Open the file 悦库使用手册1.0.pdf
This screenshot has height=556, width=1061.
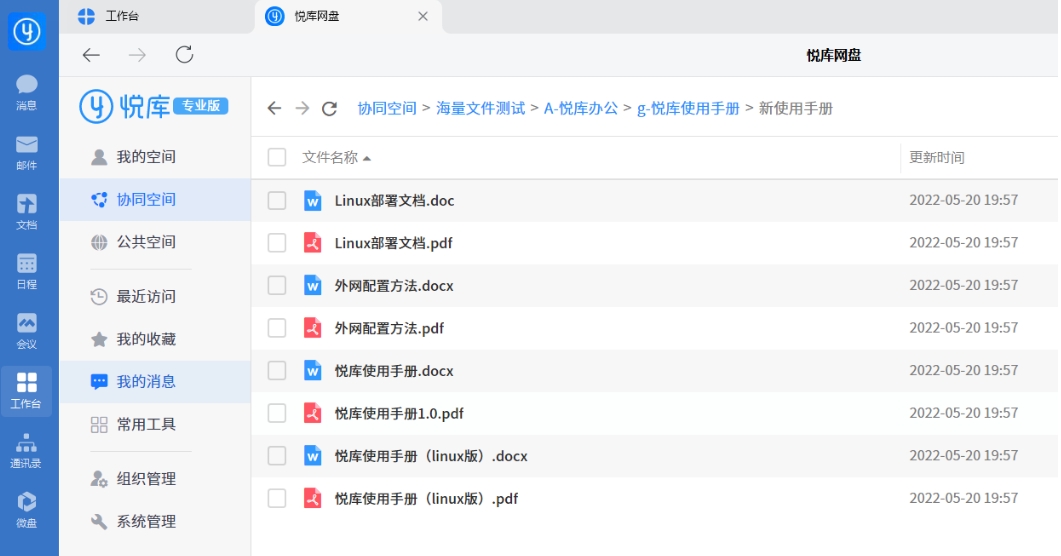(399, 413)
